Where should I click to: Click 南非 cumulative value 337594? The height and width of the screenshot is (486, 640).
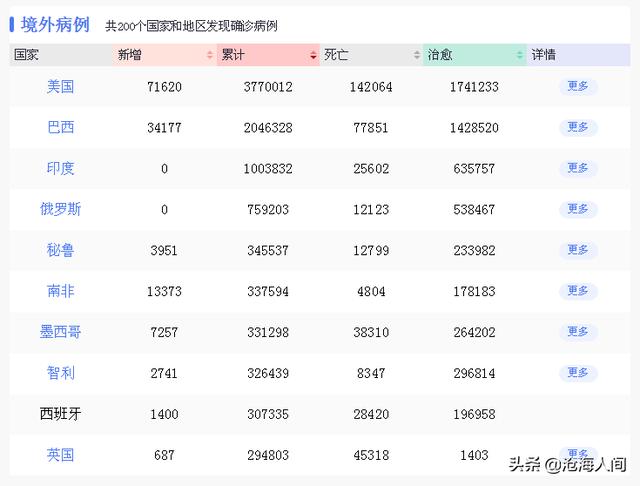click(x=268, y=291)
